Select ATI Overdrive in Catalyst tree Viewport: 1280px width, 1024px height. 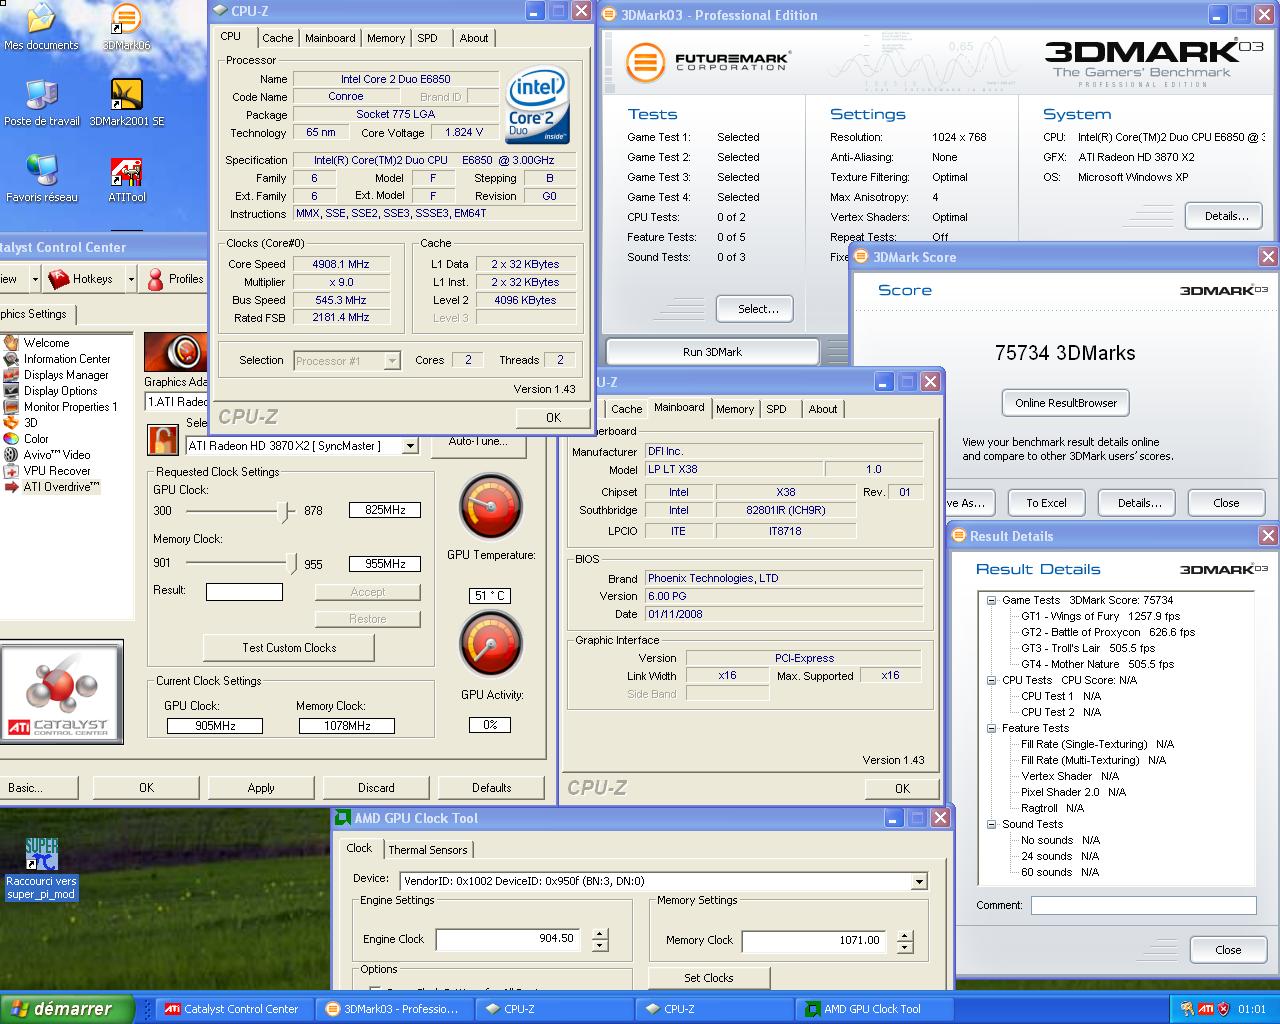[x=61, y=487]
